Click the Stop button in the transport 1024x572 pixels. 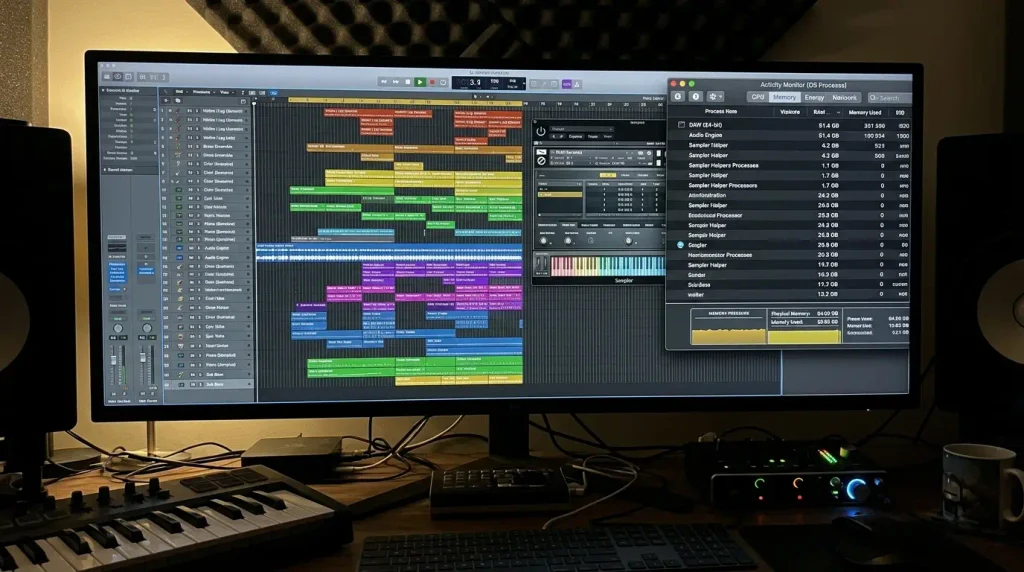[408, 82]
